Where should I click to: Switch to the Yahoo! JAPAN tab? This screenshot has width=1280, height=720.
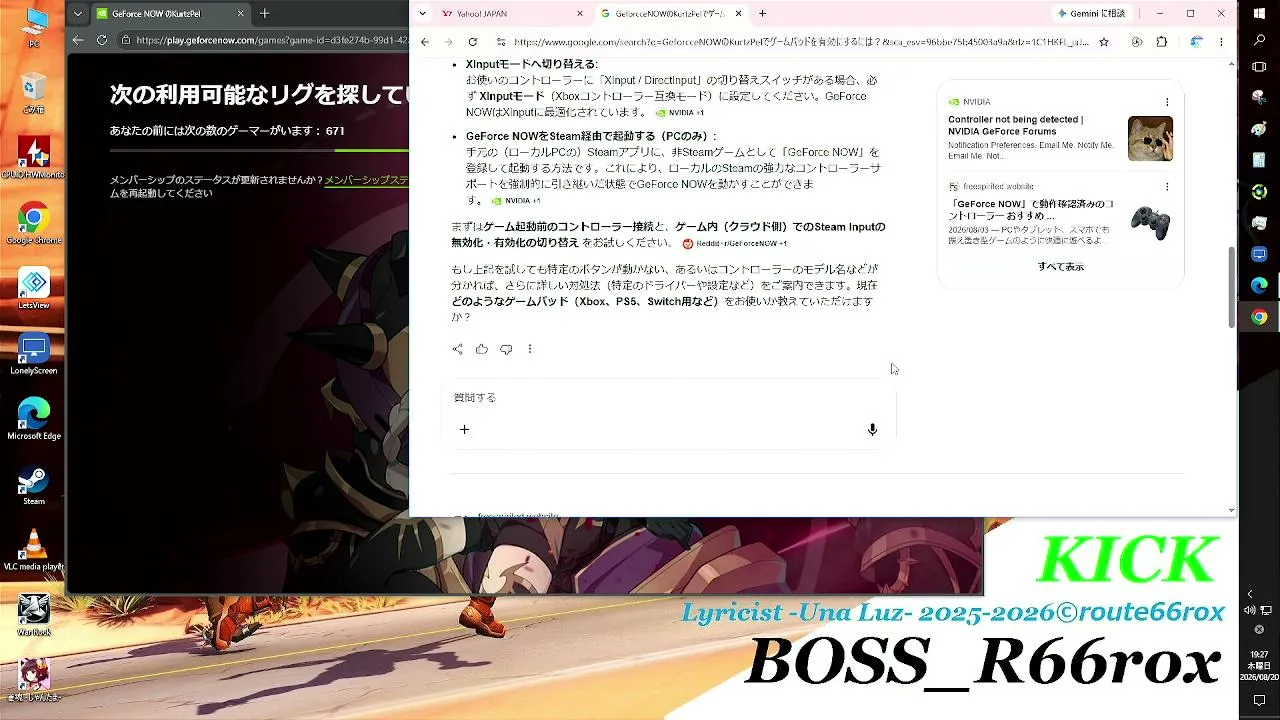click(x=511, y=14)
